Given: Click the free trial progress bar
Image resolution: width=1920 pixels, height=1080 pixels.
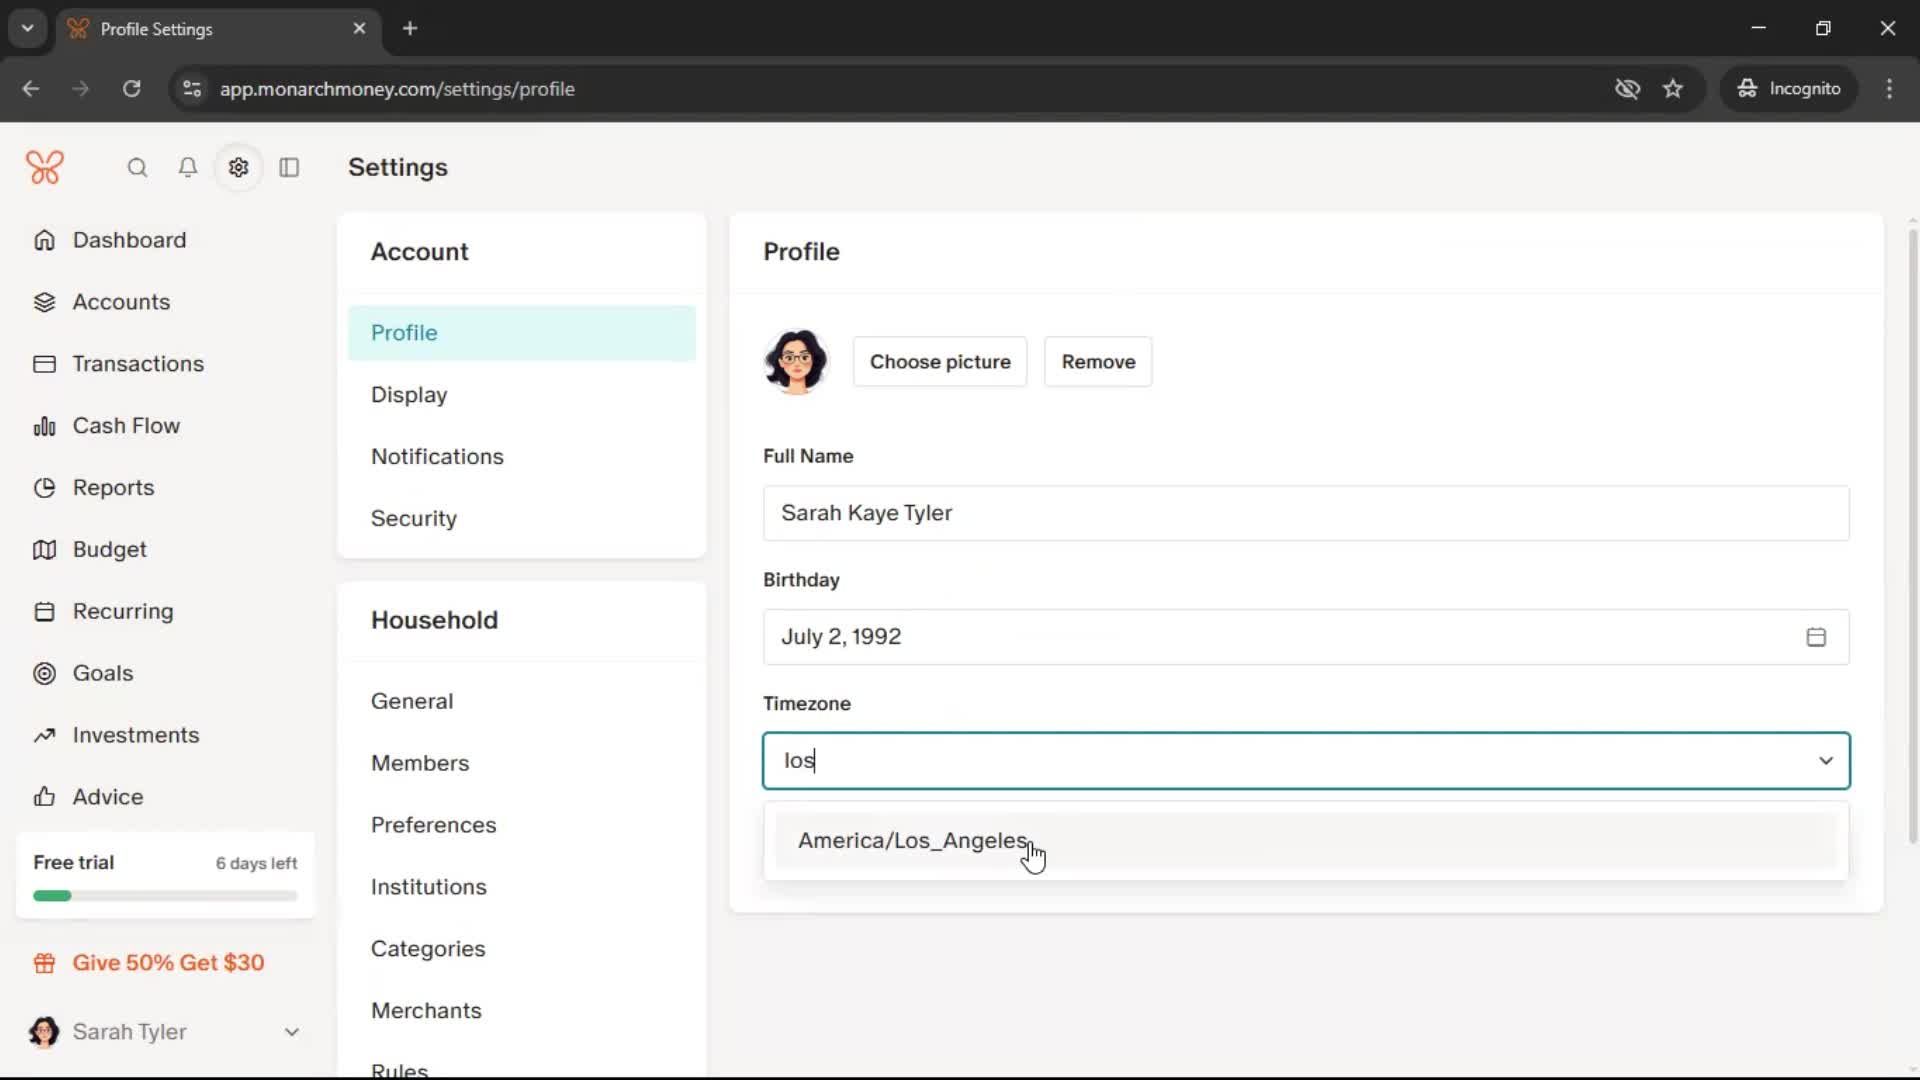Looking at the screenshot, I should [165, 896].
